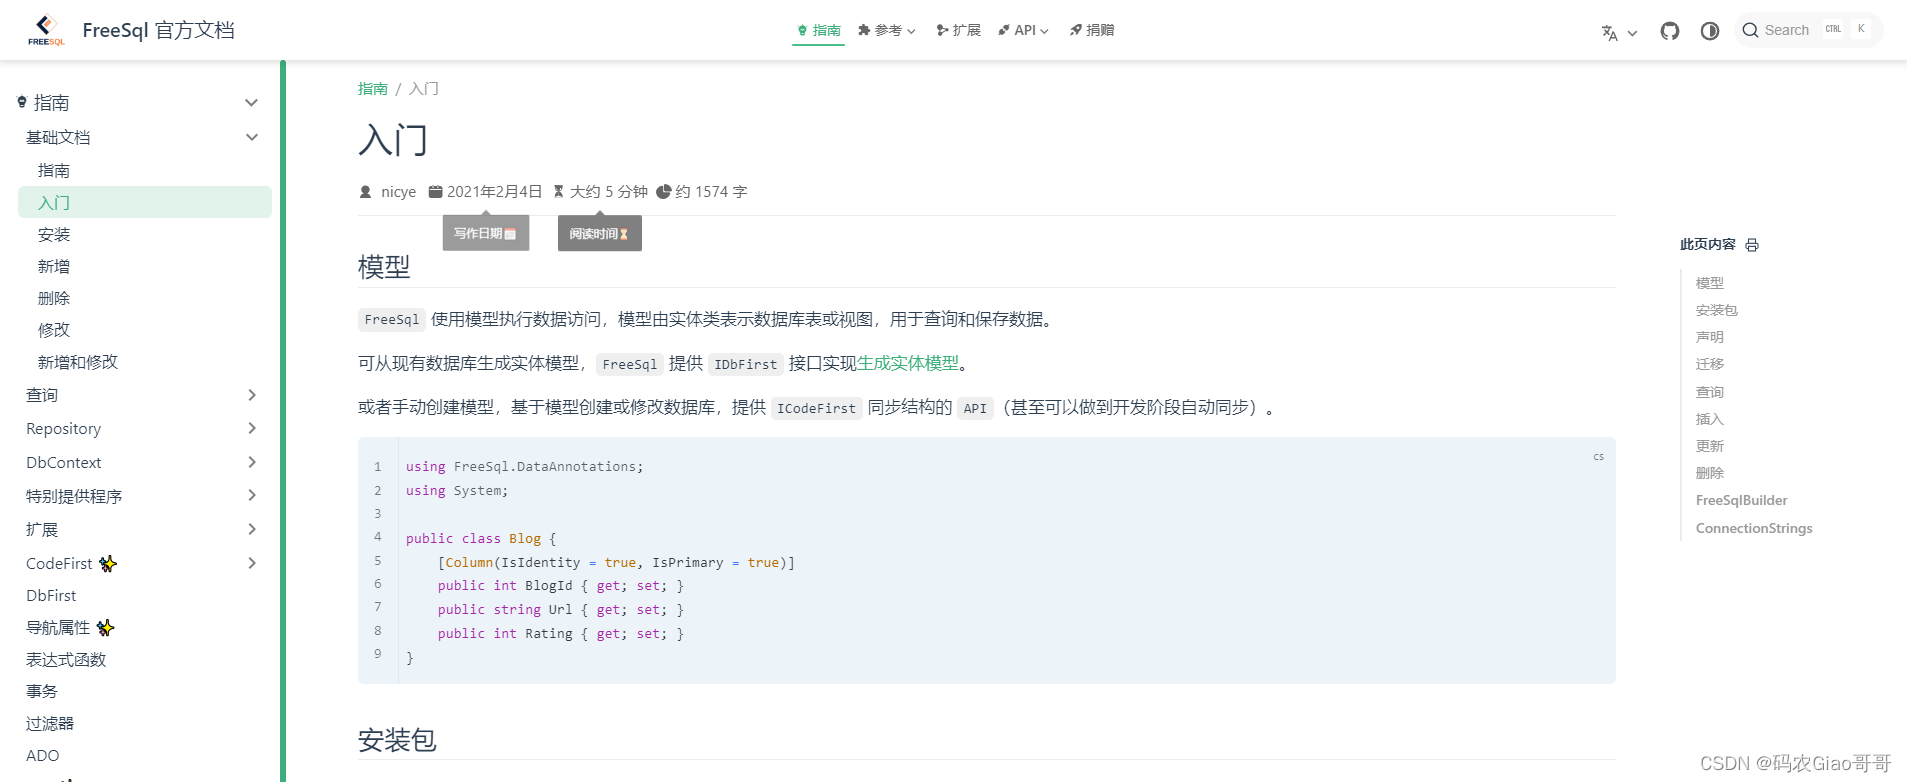The width and height of the screenshot is (1907, 782).
Task: Jump to 安装包 in table of contents
Action: [x=1717, y=310]
